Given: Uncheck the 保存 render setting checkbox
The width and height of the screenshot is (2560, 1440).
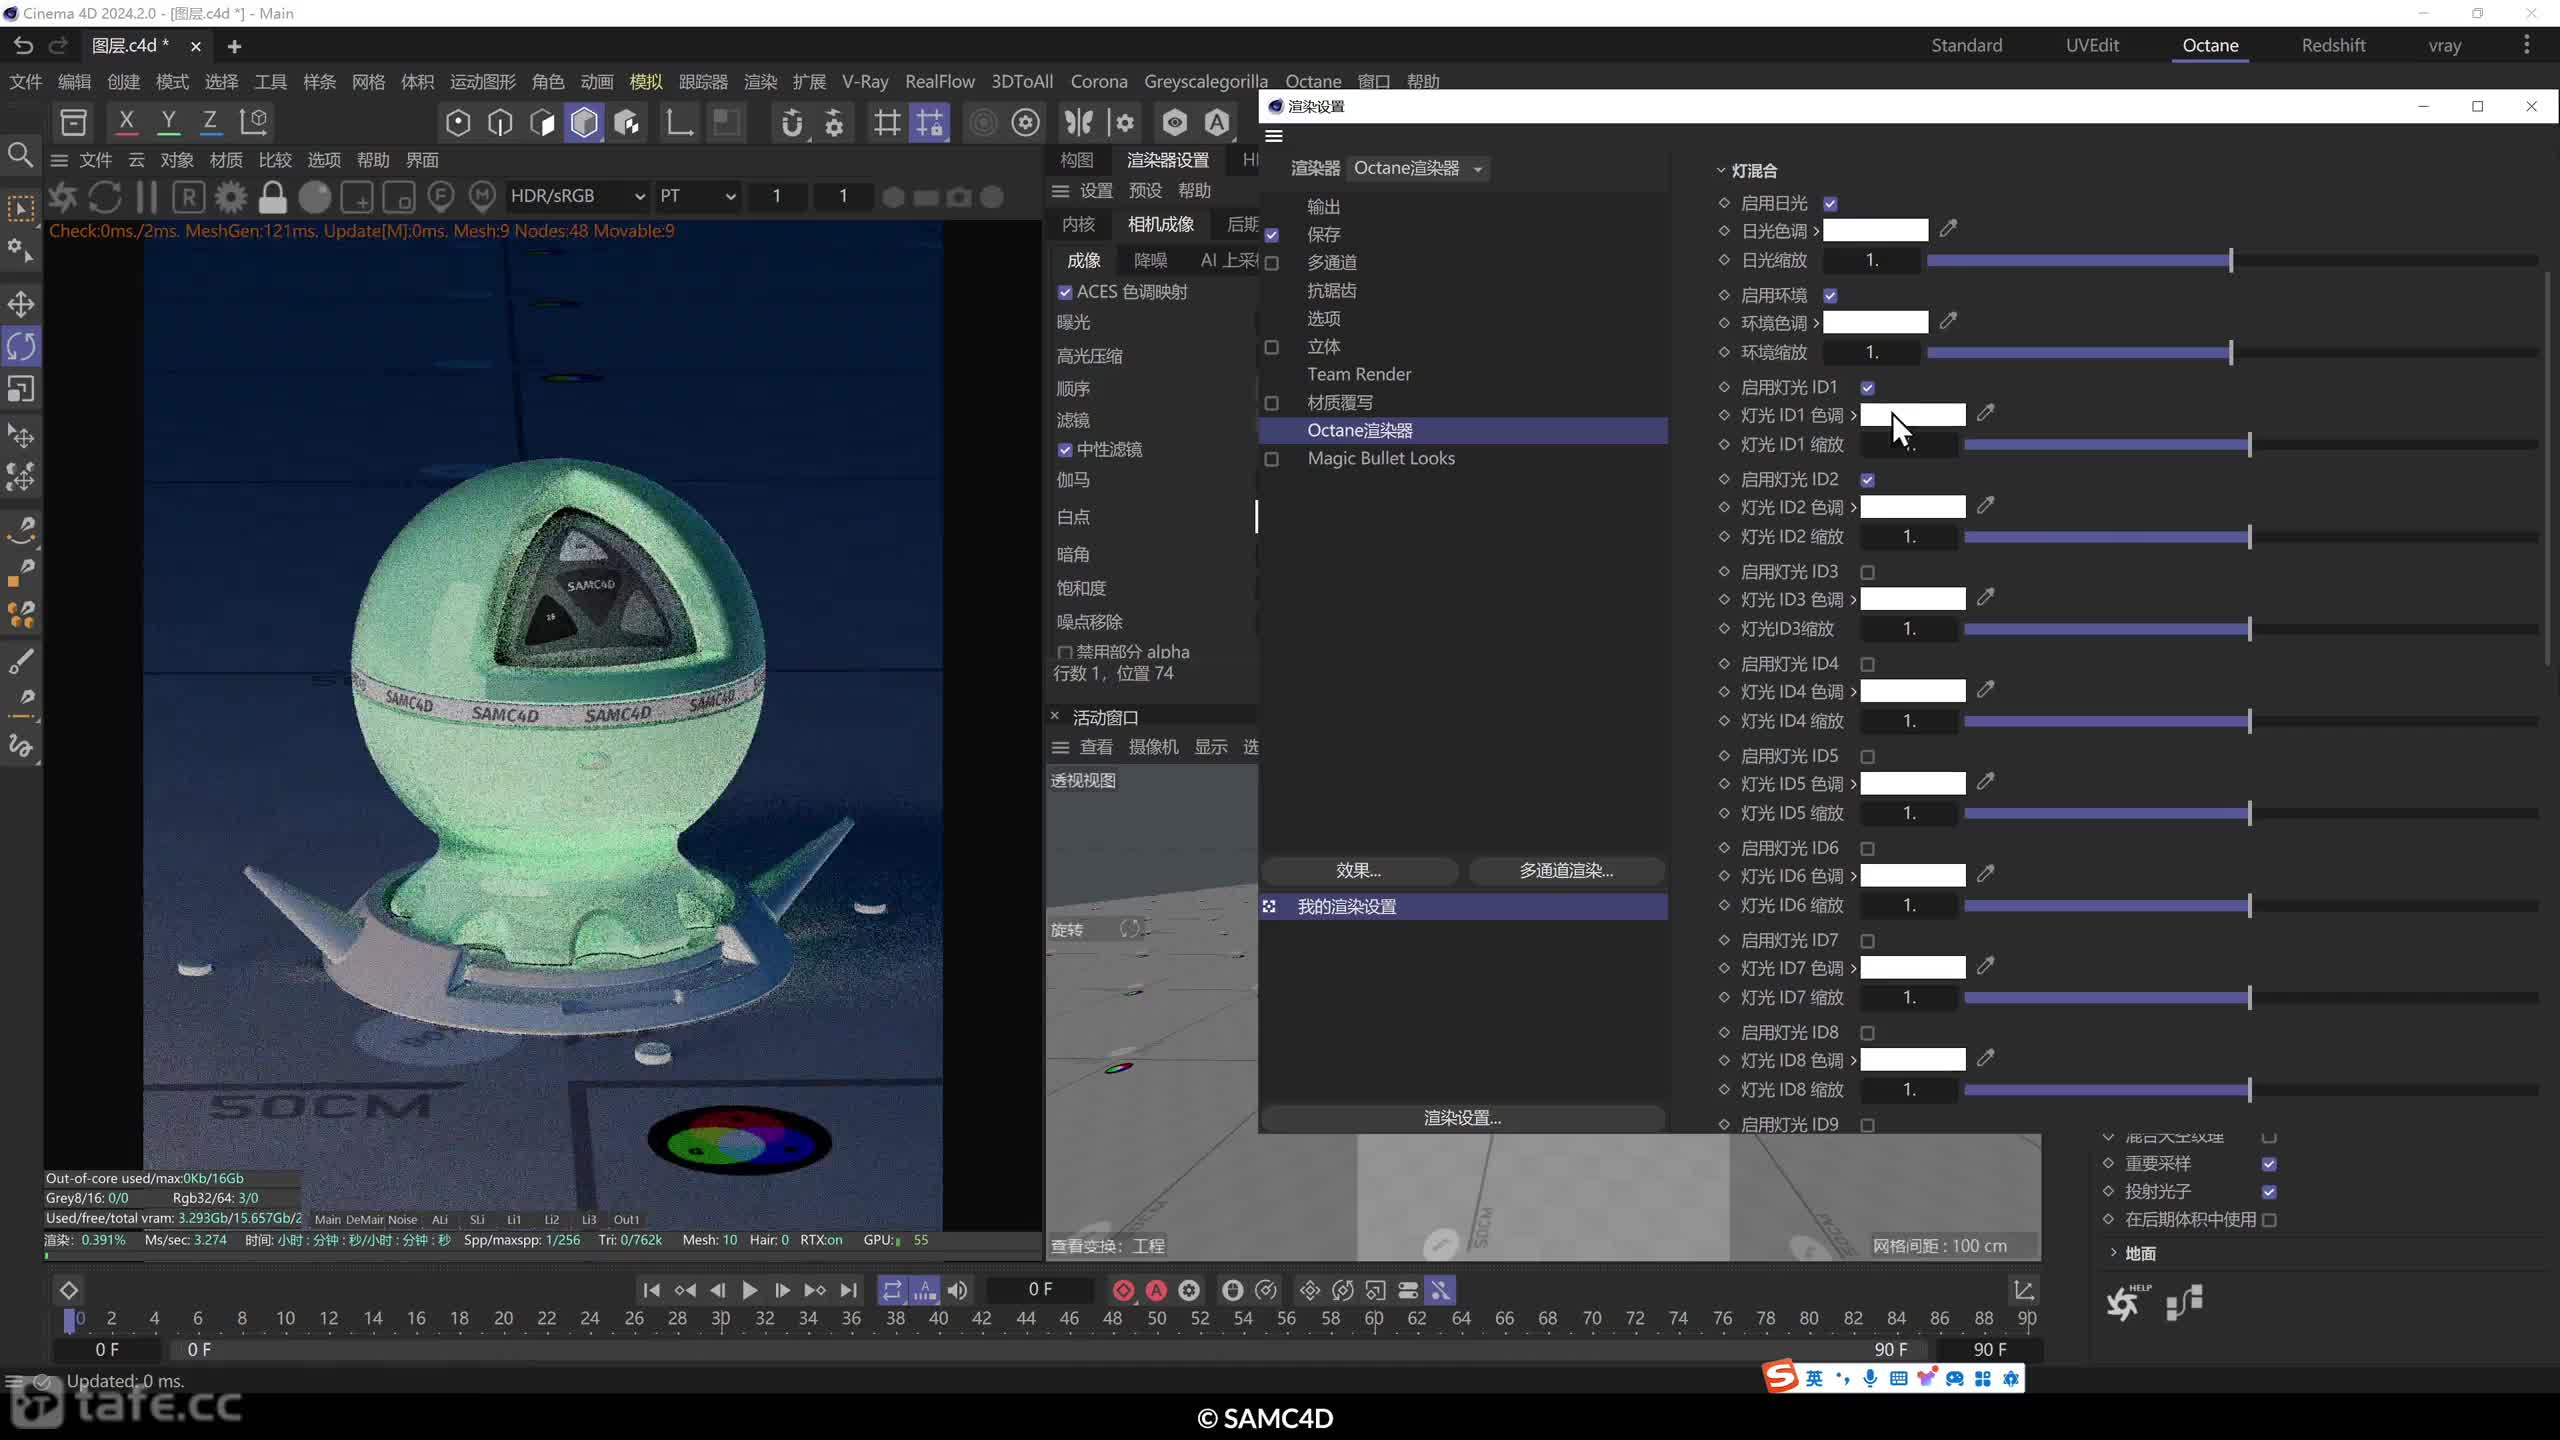Looking at the screenshot, I should 1272,235.
